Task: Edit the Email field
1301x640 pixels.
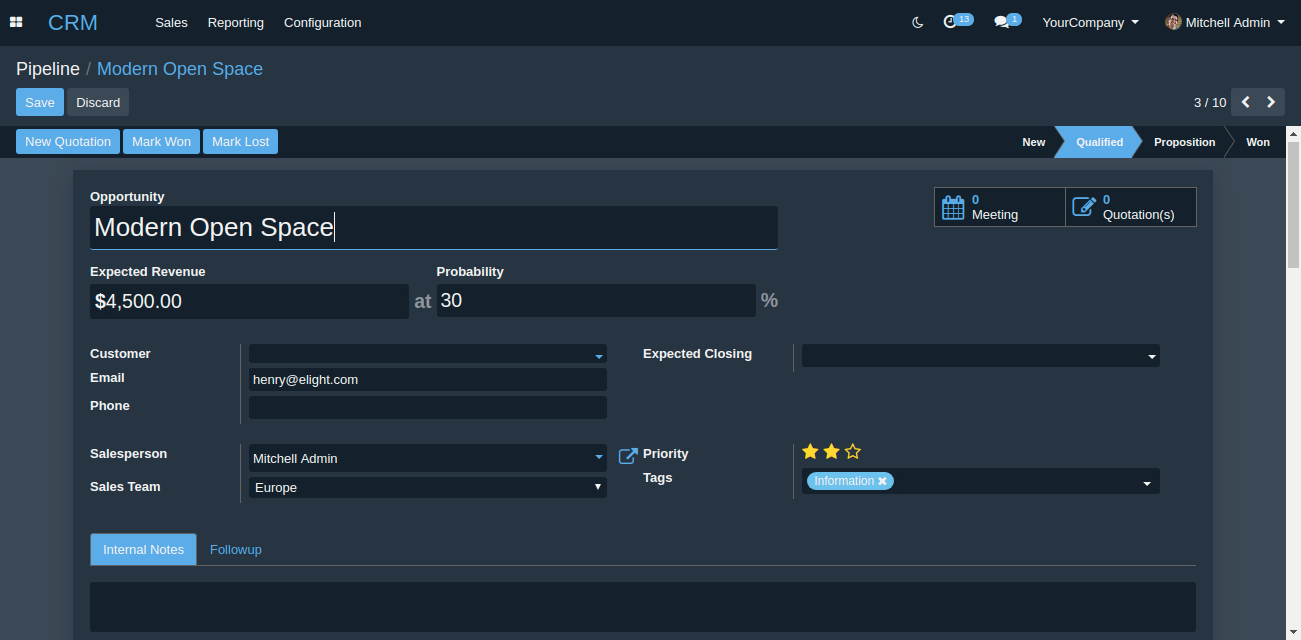Action: 428,380
